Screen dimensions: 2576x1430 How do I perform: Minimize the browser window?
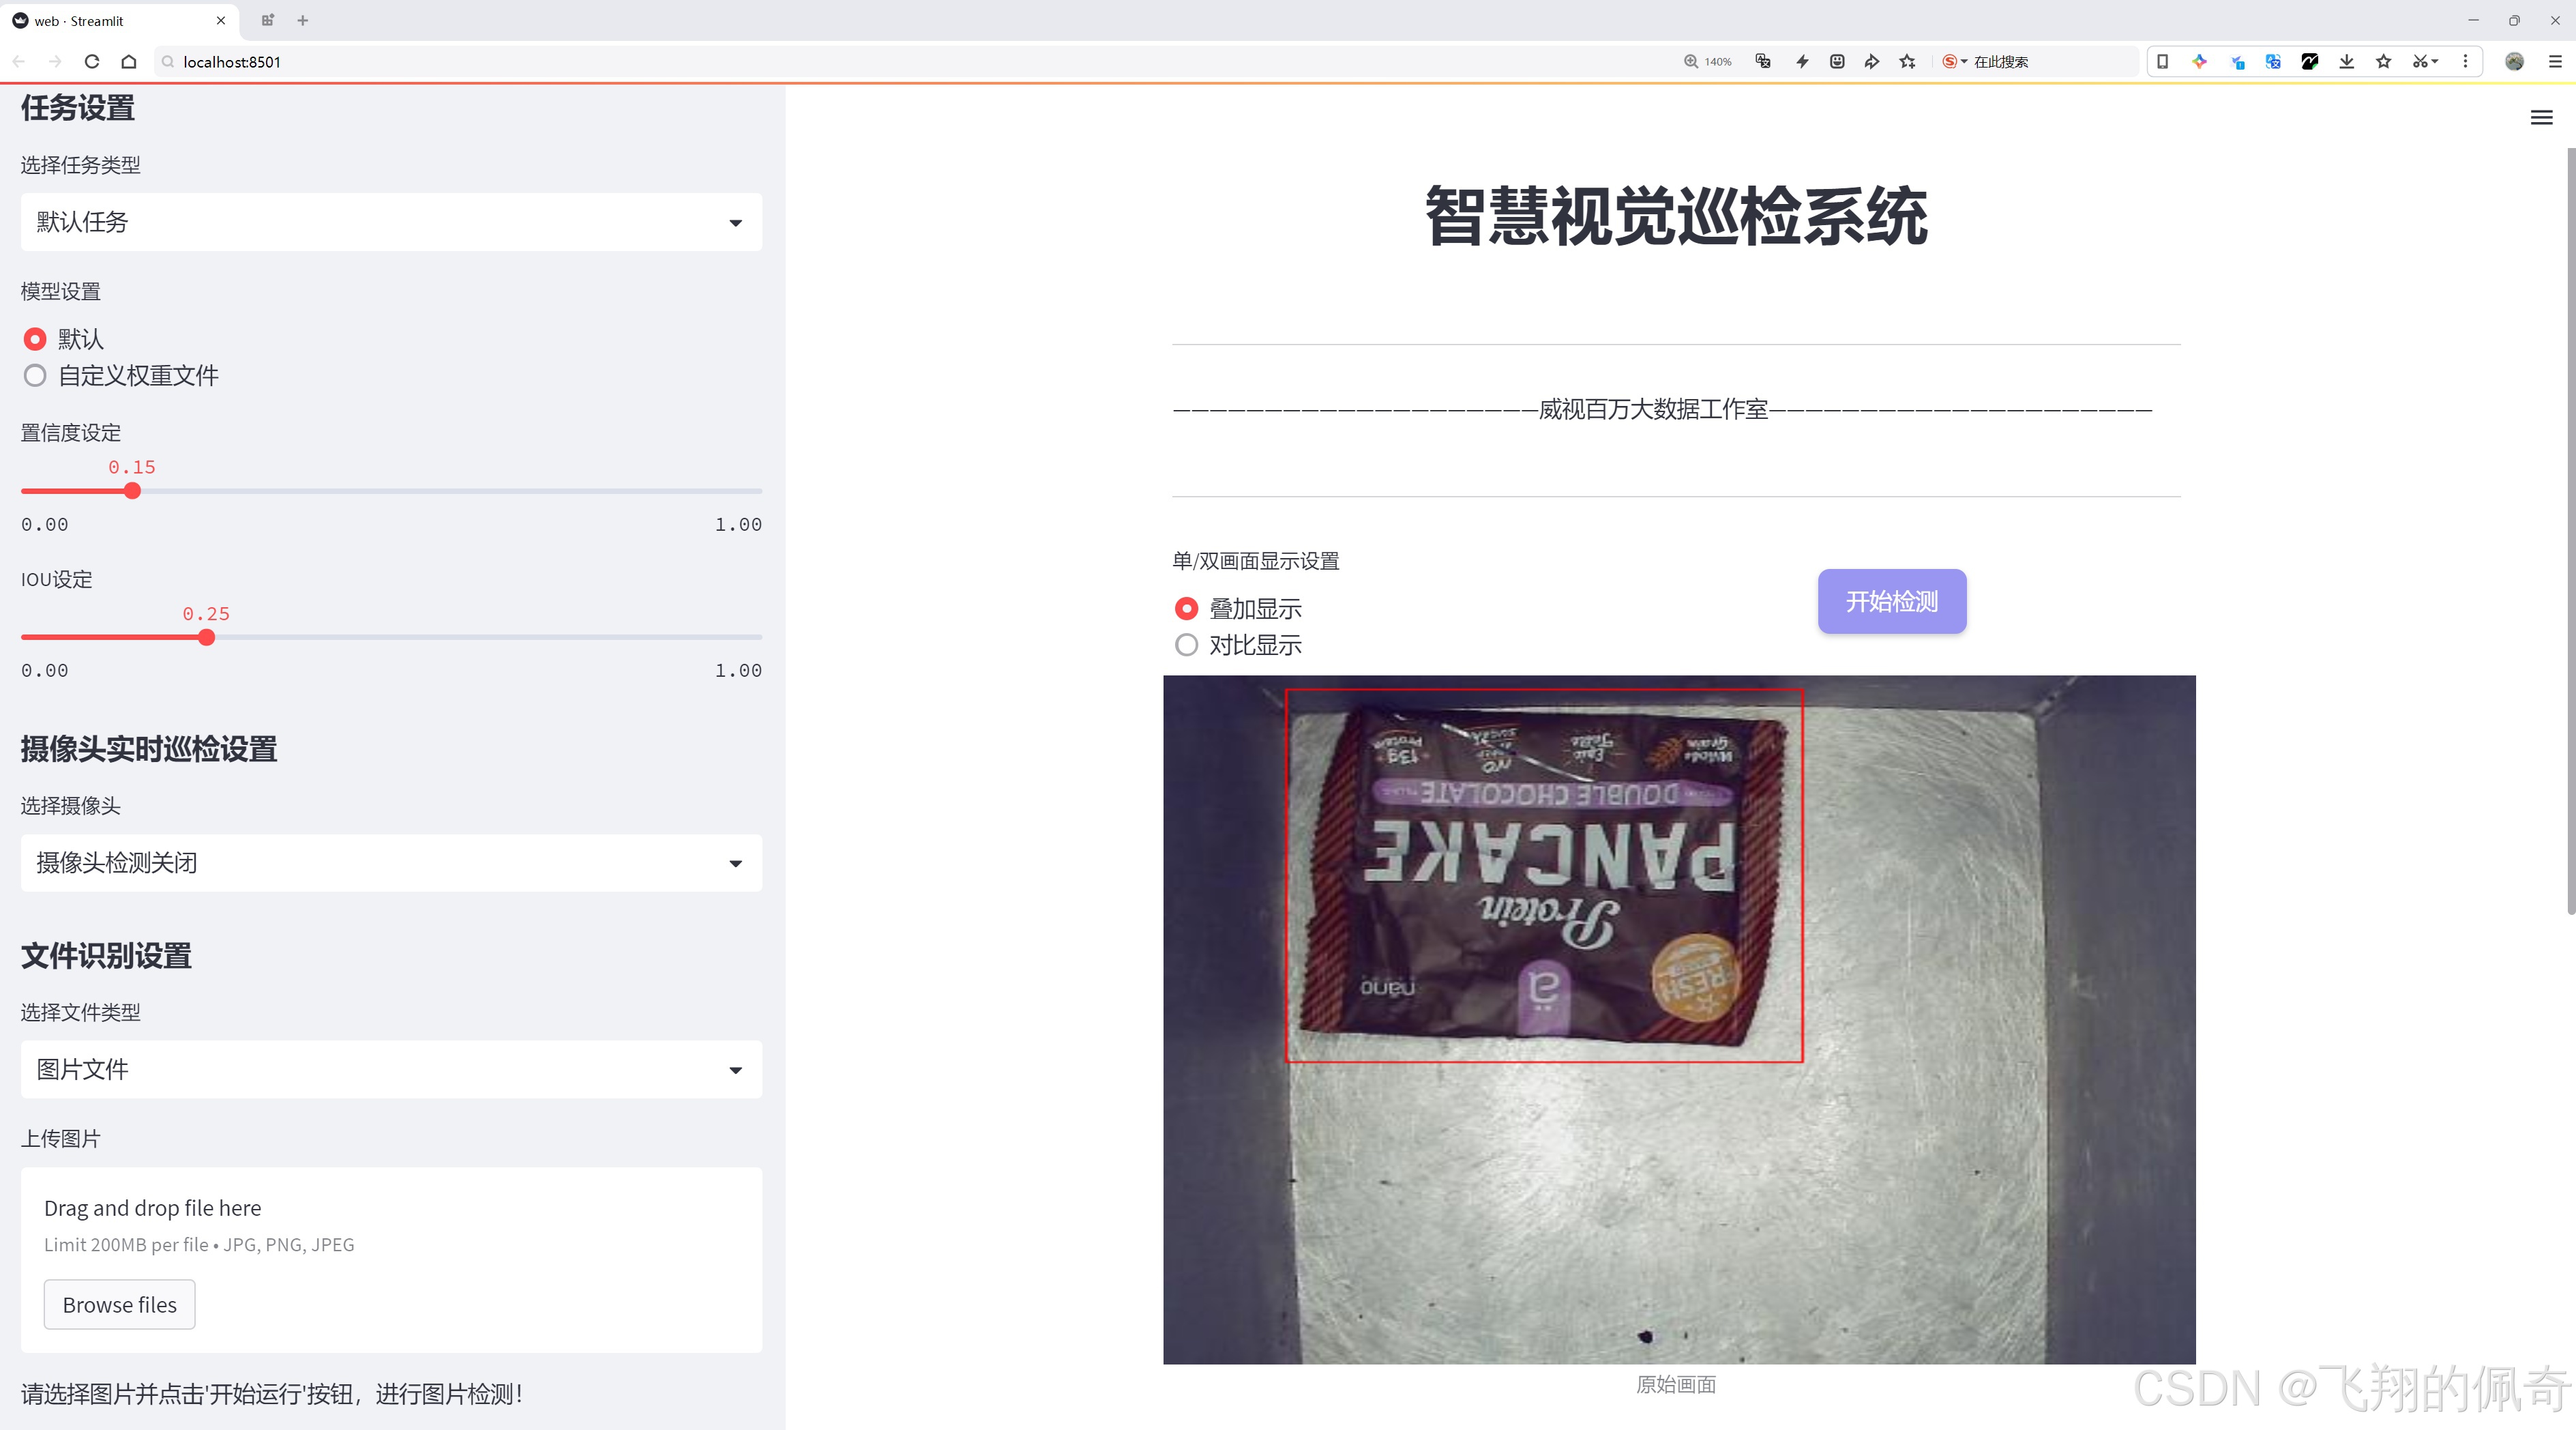[x=2473, y=20]
